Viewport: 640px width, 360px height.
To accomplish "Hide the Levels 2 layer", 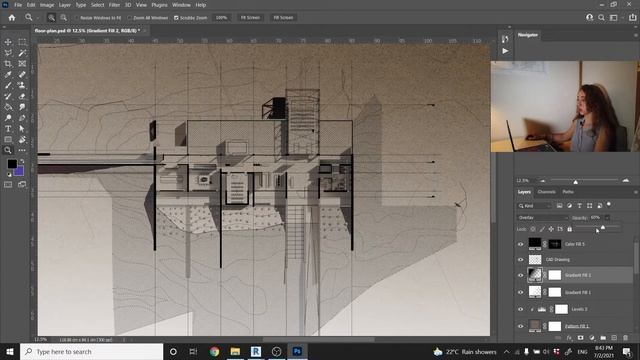I will (520, 309).
